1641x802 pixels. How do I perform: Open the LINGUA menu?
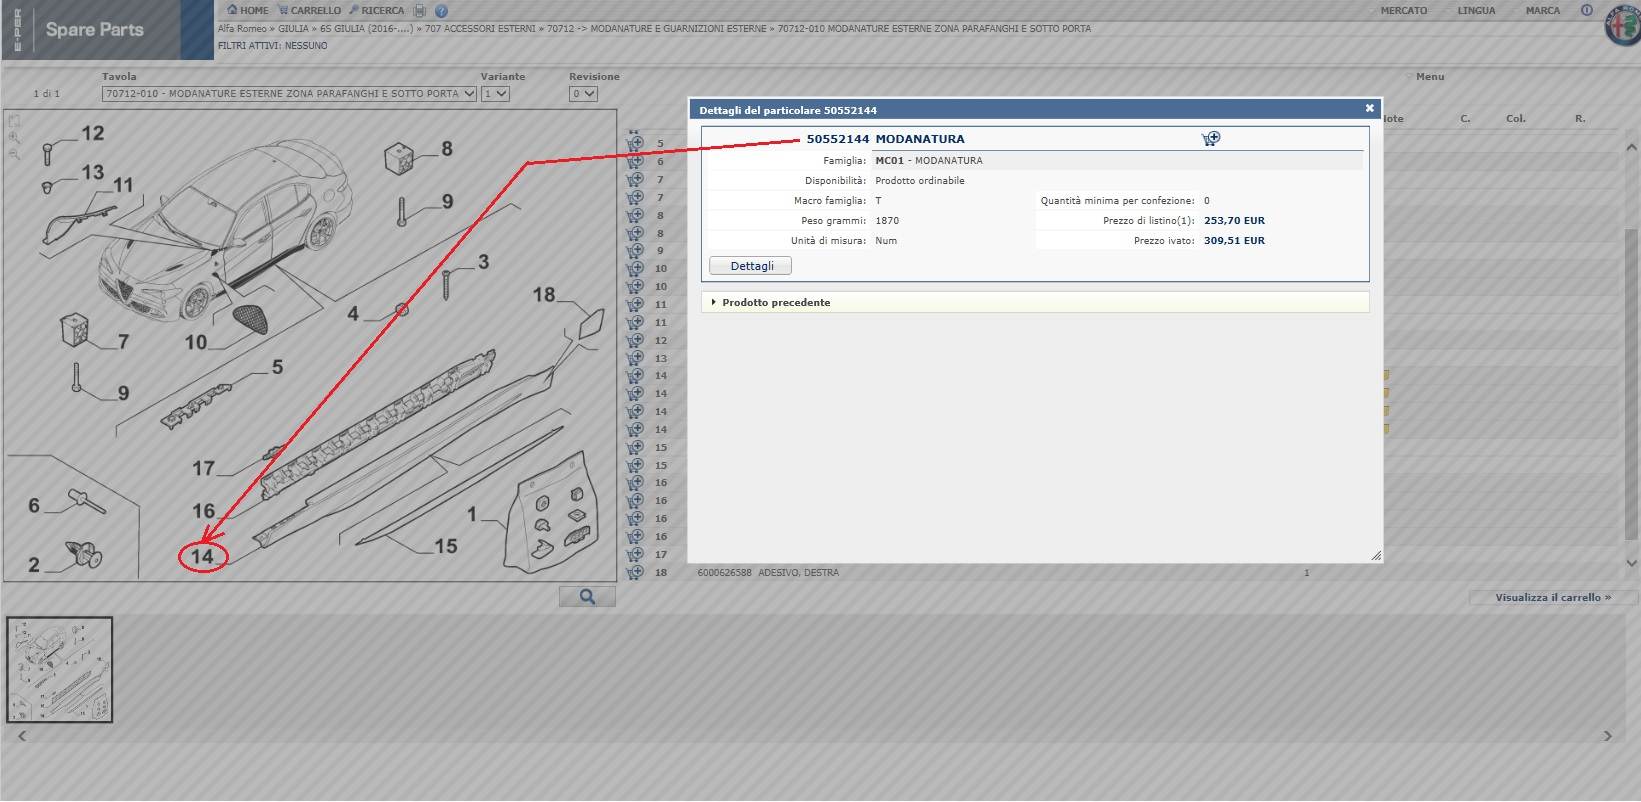(x=1475, y=11)
